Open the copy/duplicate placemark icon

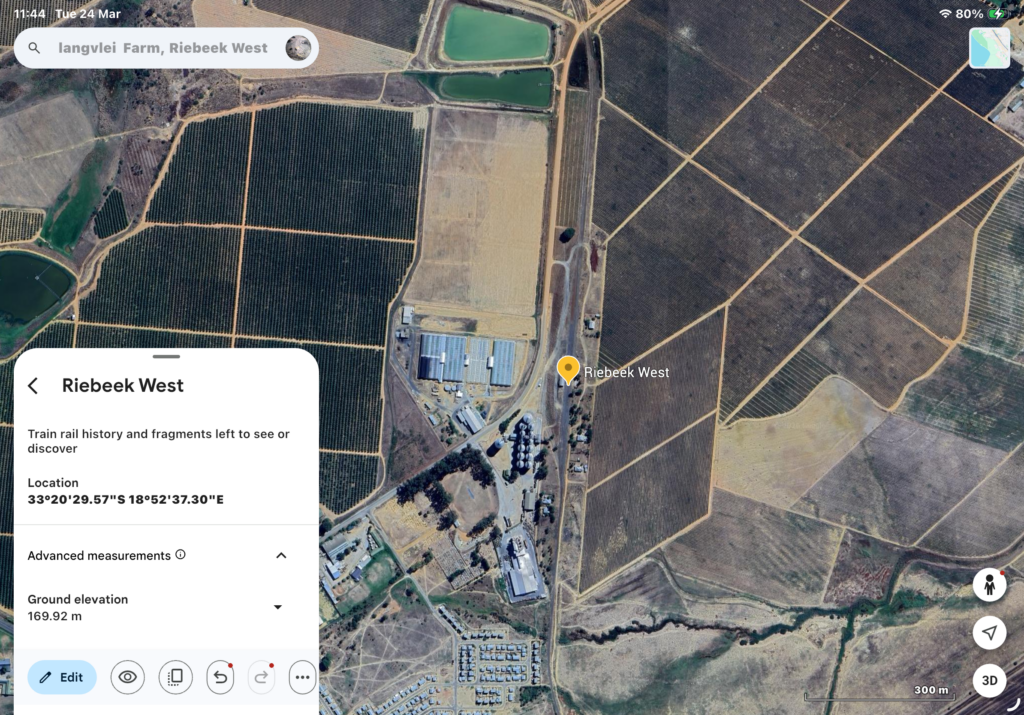point(175,677)
